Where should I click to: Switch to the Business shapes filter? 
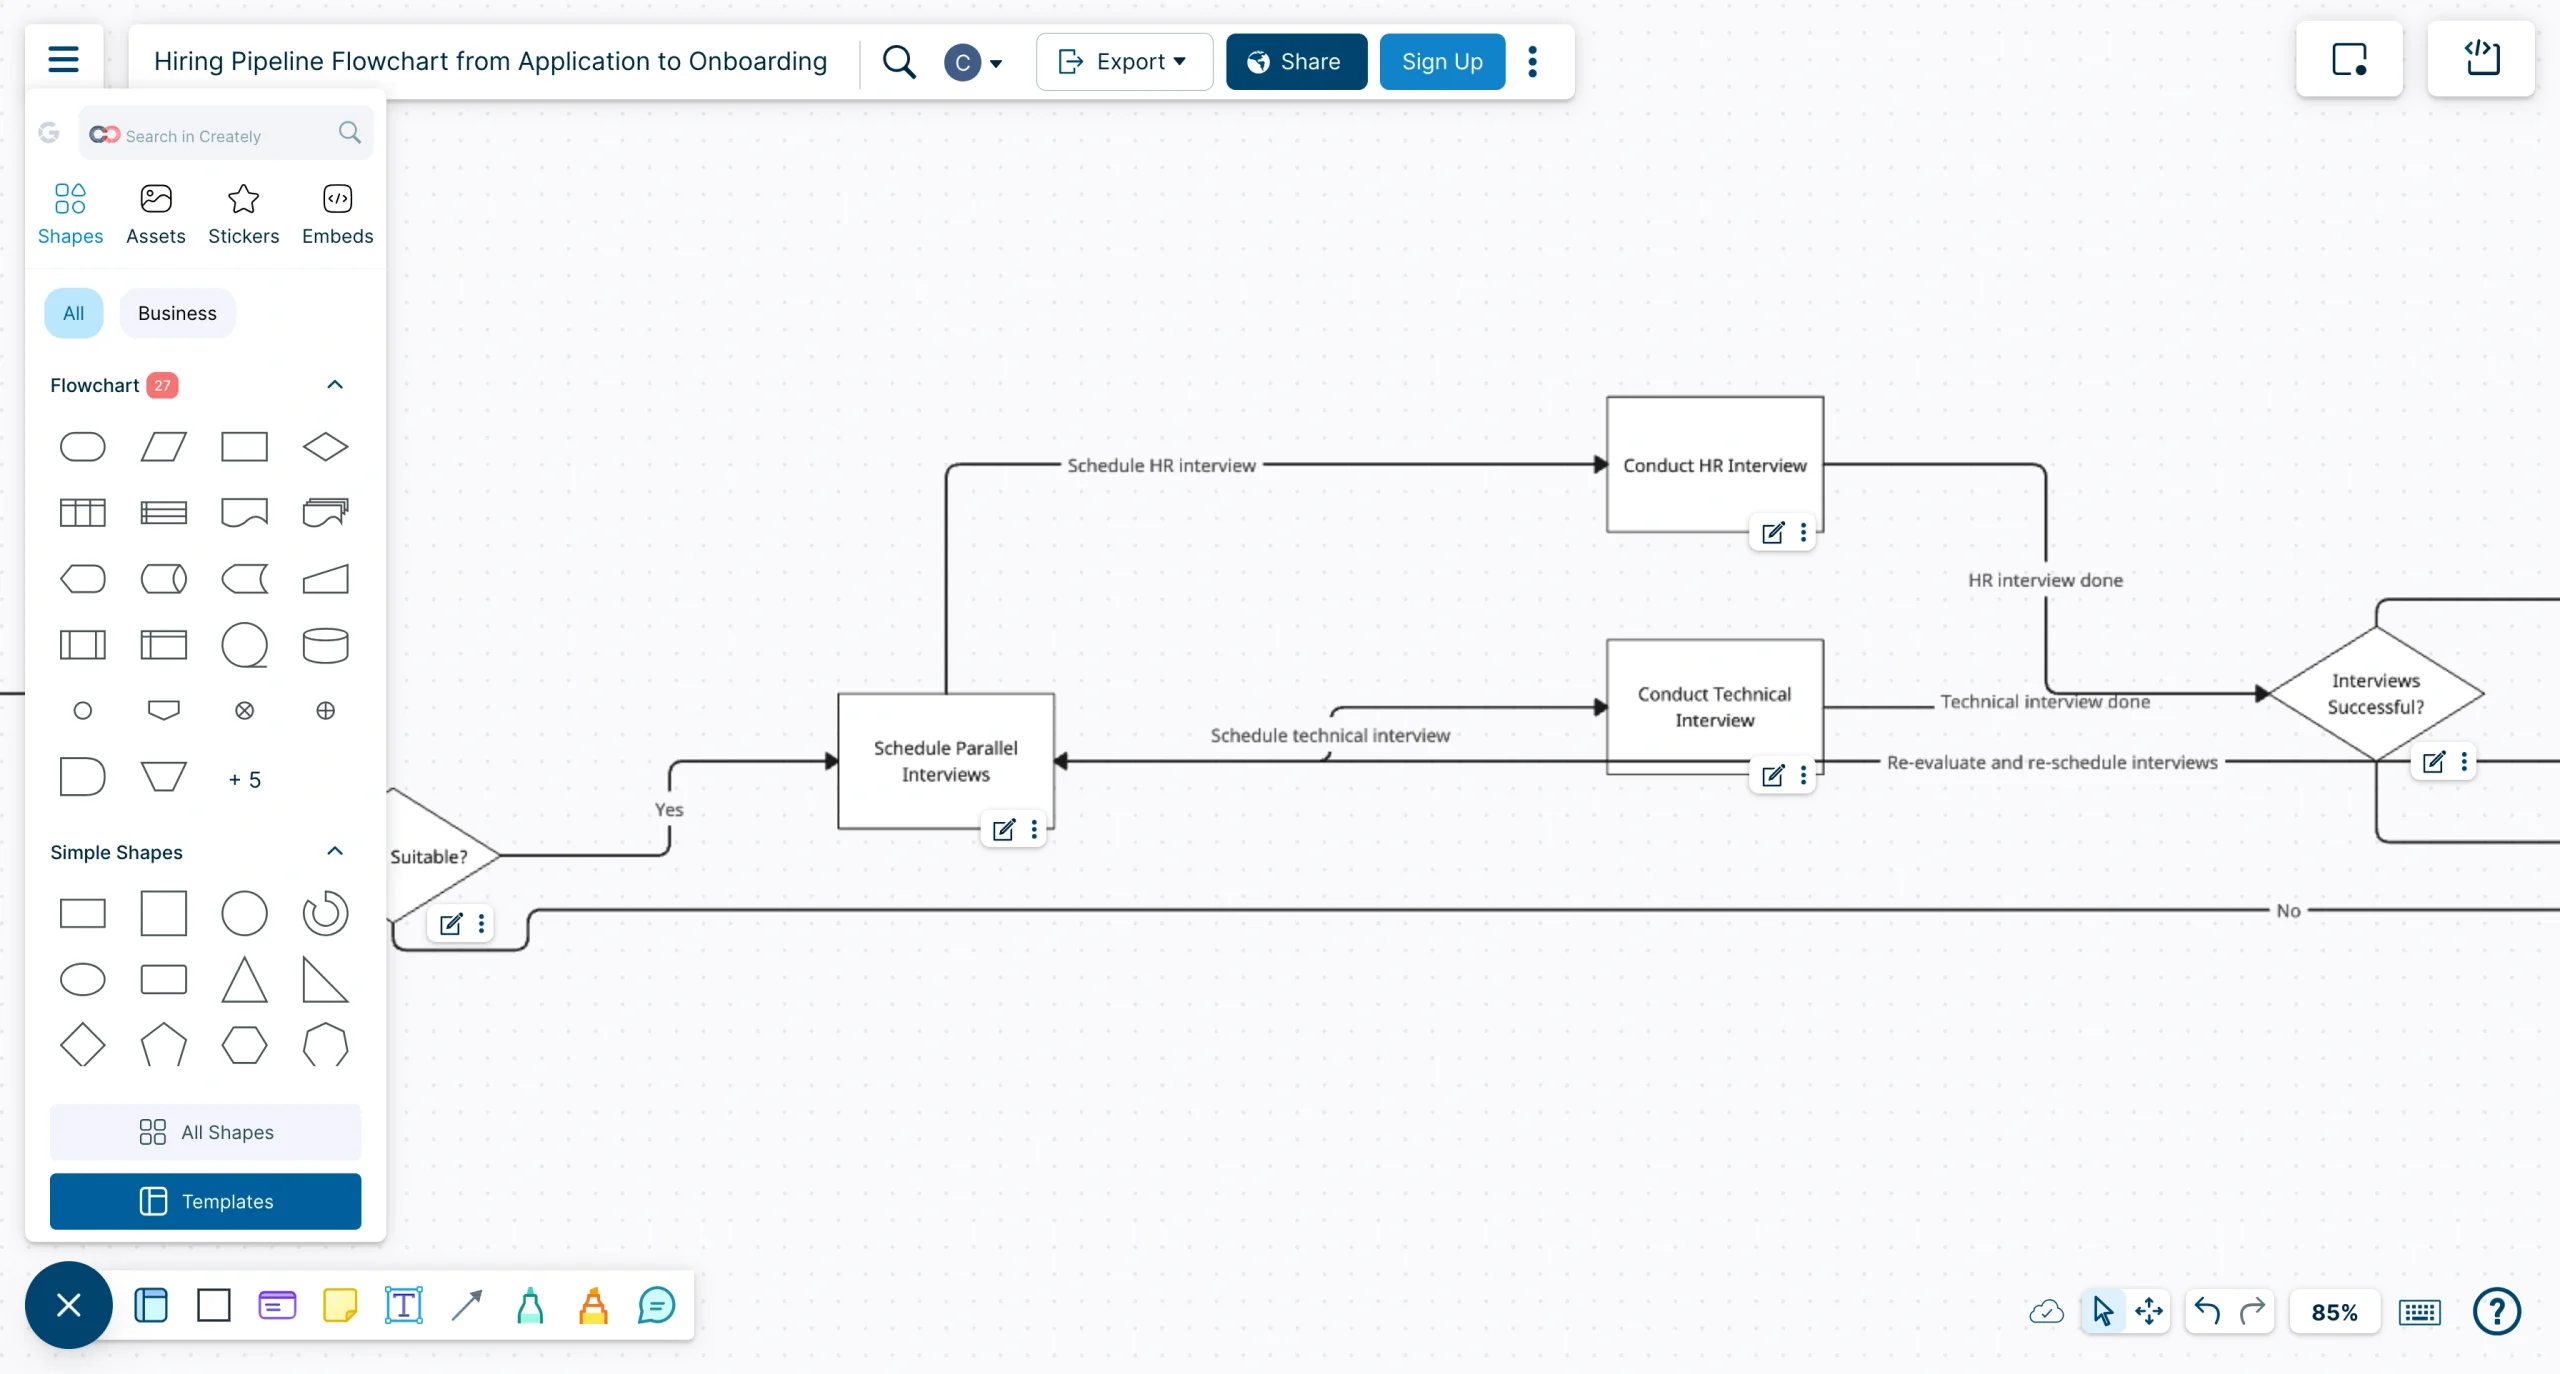point(177,313)
